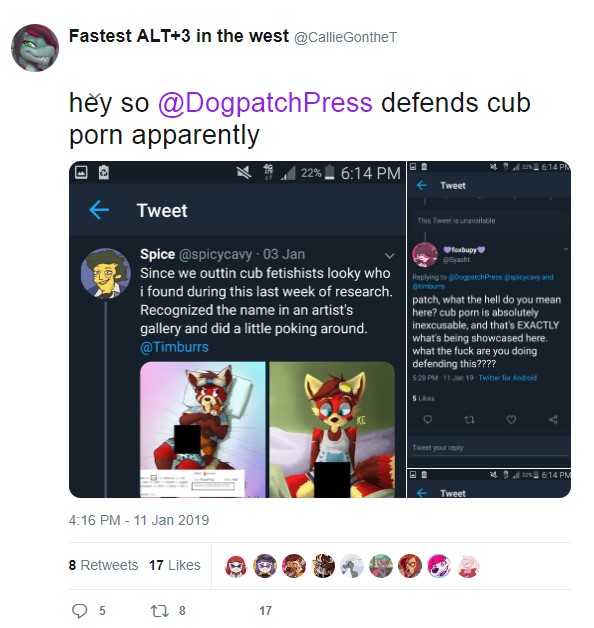
Task: Open the fox artwork thumbnail
Action: coord(332,429)
